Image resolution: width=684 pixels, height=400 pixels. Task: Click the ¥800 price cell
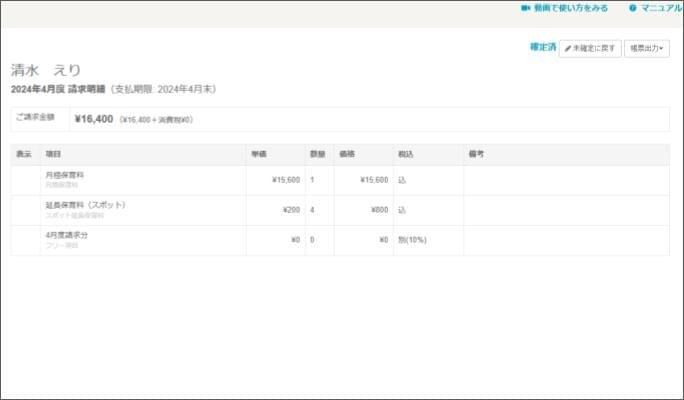(x=378, y=210)
